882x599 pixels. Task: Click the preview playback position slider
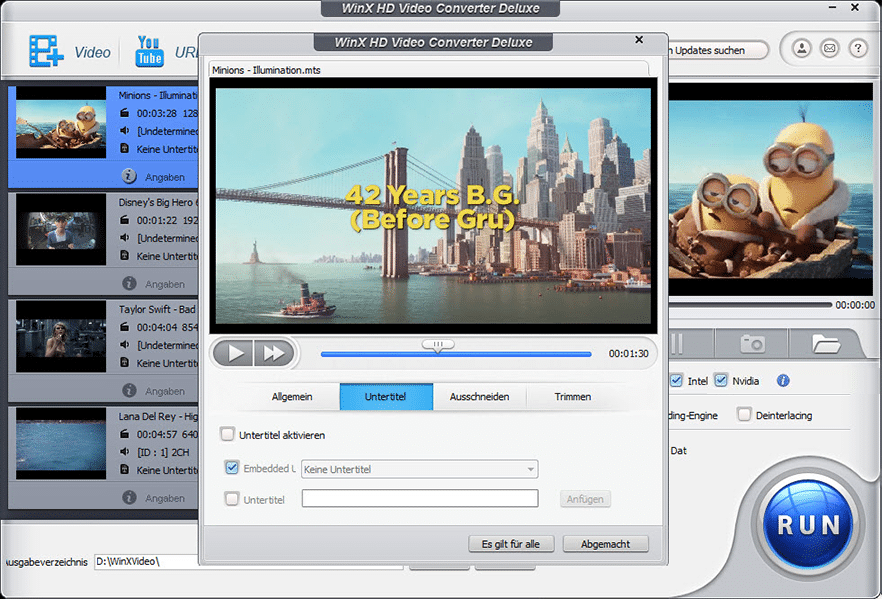pos(437,345)
